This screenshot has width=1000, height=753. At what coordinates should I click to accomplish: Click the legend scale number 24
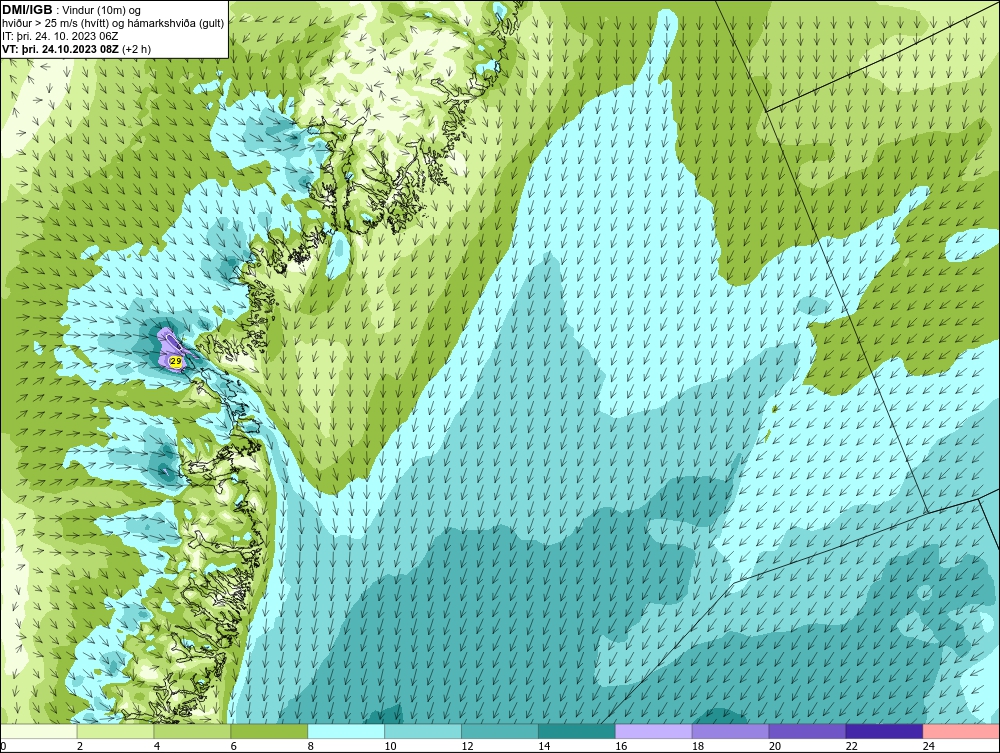click(929, 746)
